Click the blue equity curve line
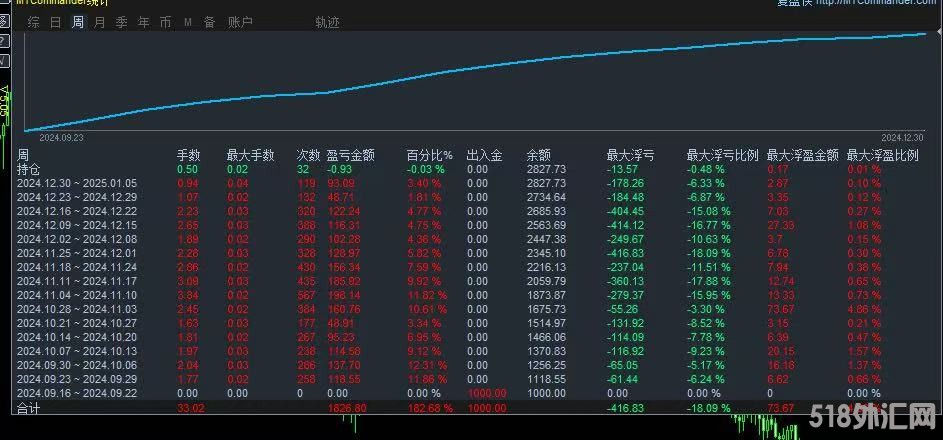943x440 pixels. pos(475,67)
